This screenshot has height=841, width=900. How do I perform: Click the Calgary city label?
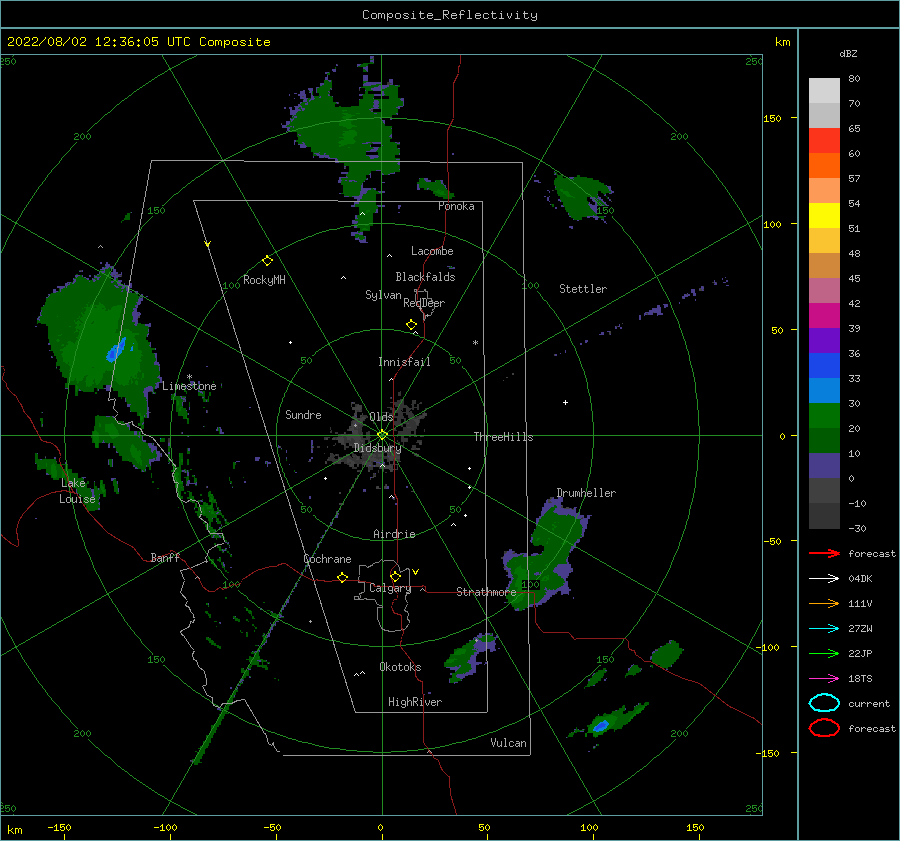(x=390, y=588)
